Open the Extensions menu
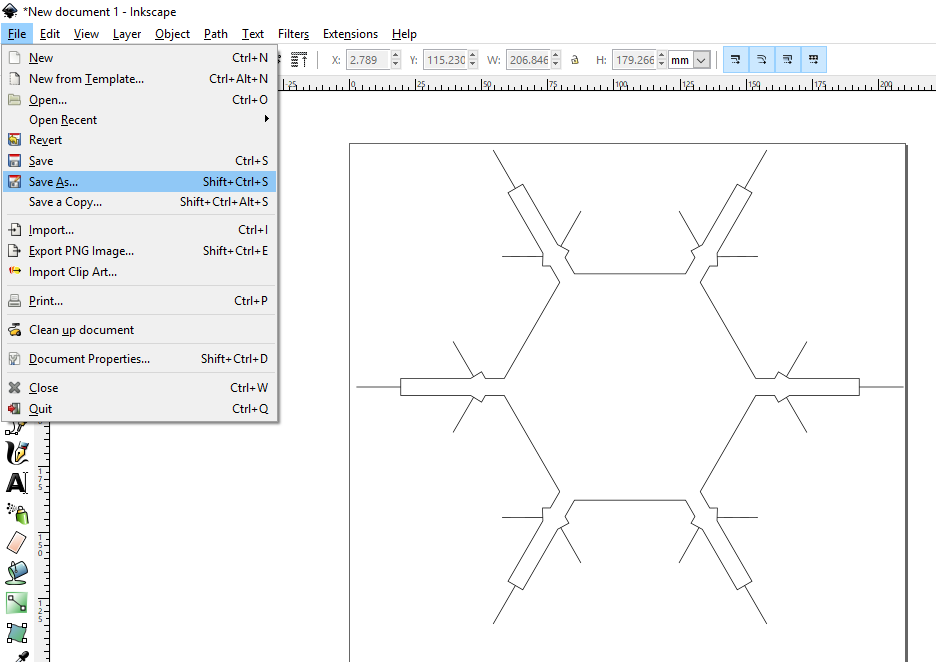The height and width of the screenshot is (662, 936). tap(350, 33)
